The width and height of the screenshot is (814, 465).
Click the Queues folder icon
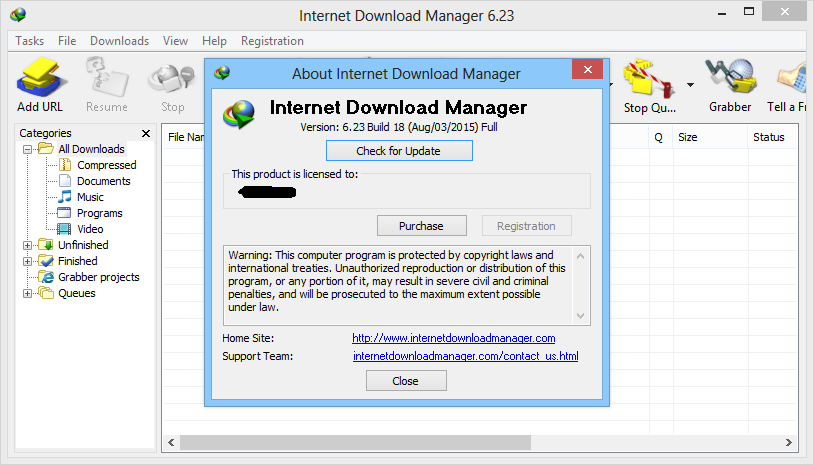pos(46,293)
